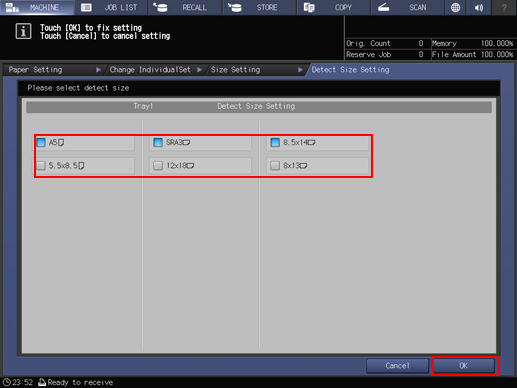
Task: Click the arrow after Size Setting
Action: pos(300,70)
